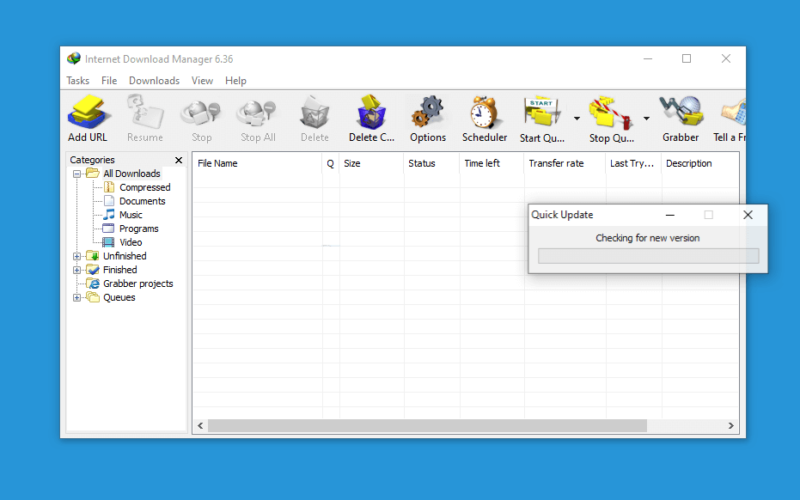
Task: Close the Categories panel
Action: (x=179, y=160)
